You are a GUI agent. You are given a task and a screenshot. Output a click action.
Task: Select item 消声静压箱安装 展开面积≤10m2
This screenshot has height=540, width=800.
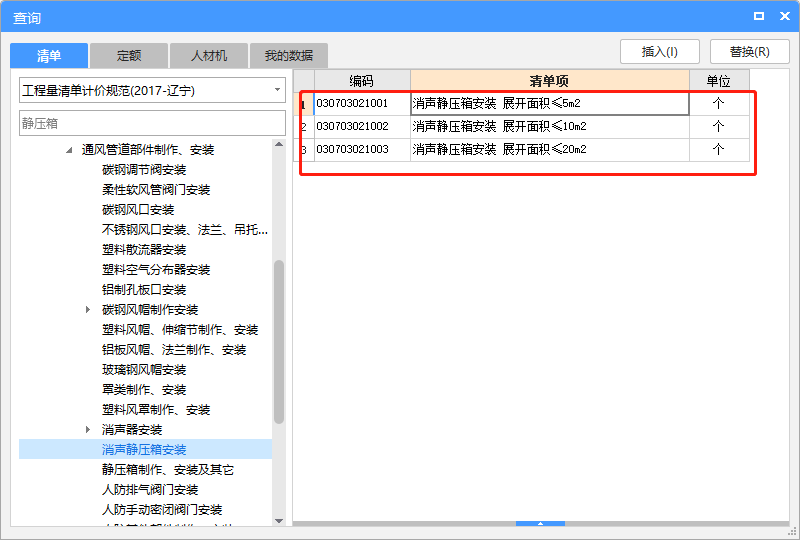click(x=549, y=127)
